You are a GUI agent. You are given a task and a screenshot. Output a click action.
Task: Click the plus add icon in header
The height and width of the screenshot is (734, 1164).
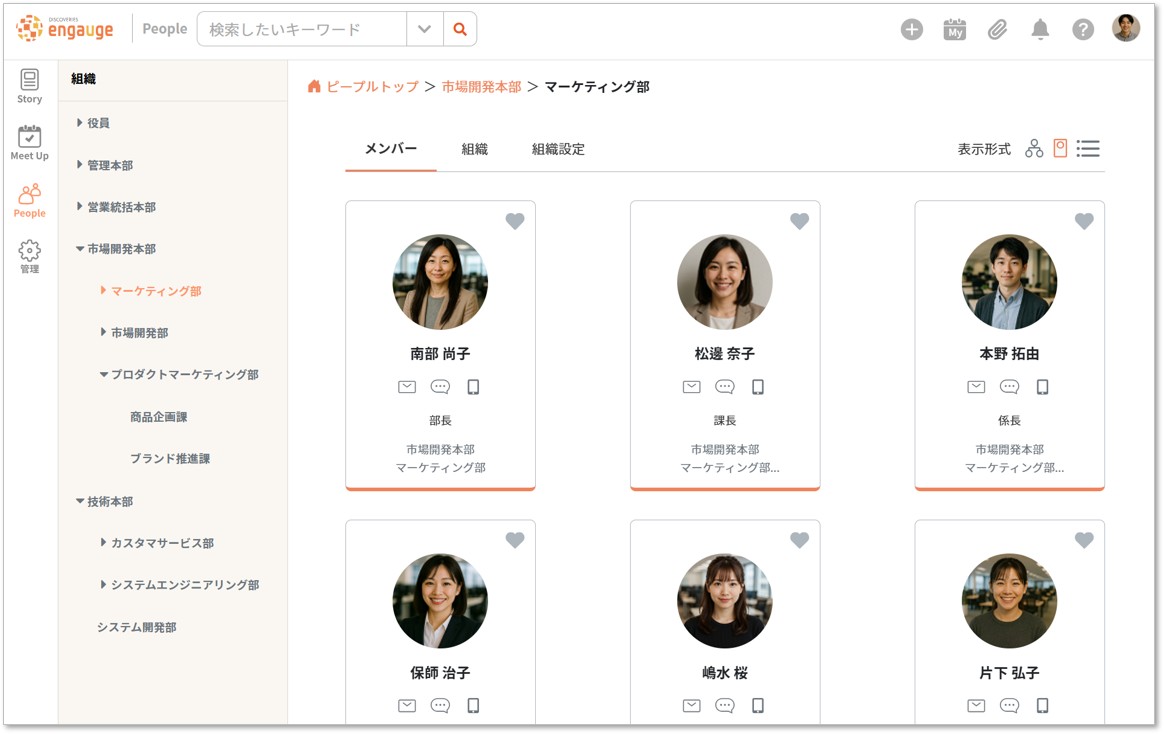[x=912, y=29]
